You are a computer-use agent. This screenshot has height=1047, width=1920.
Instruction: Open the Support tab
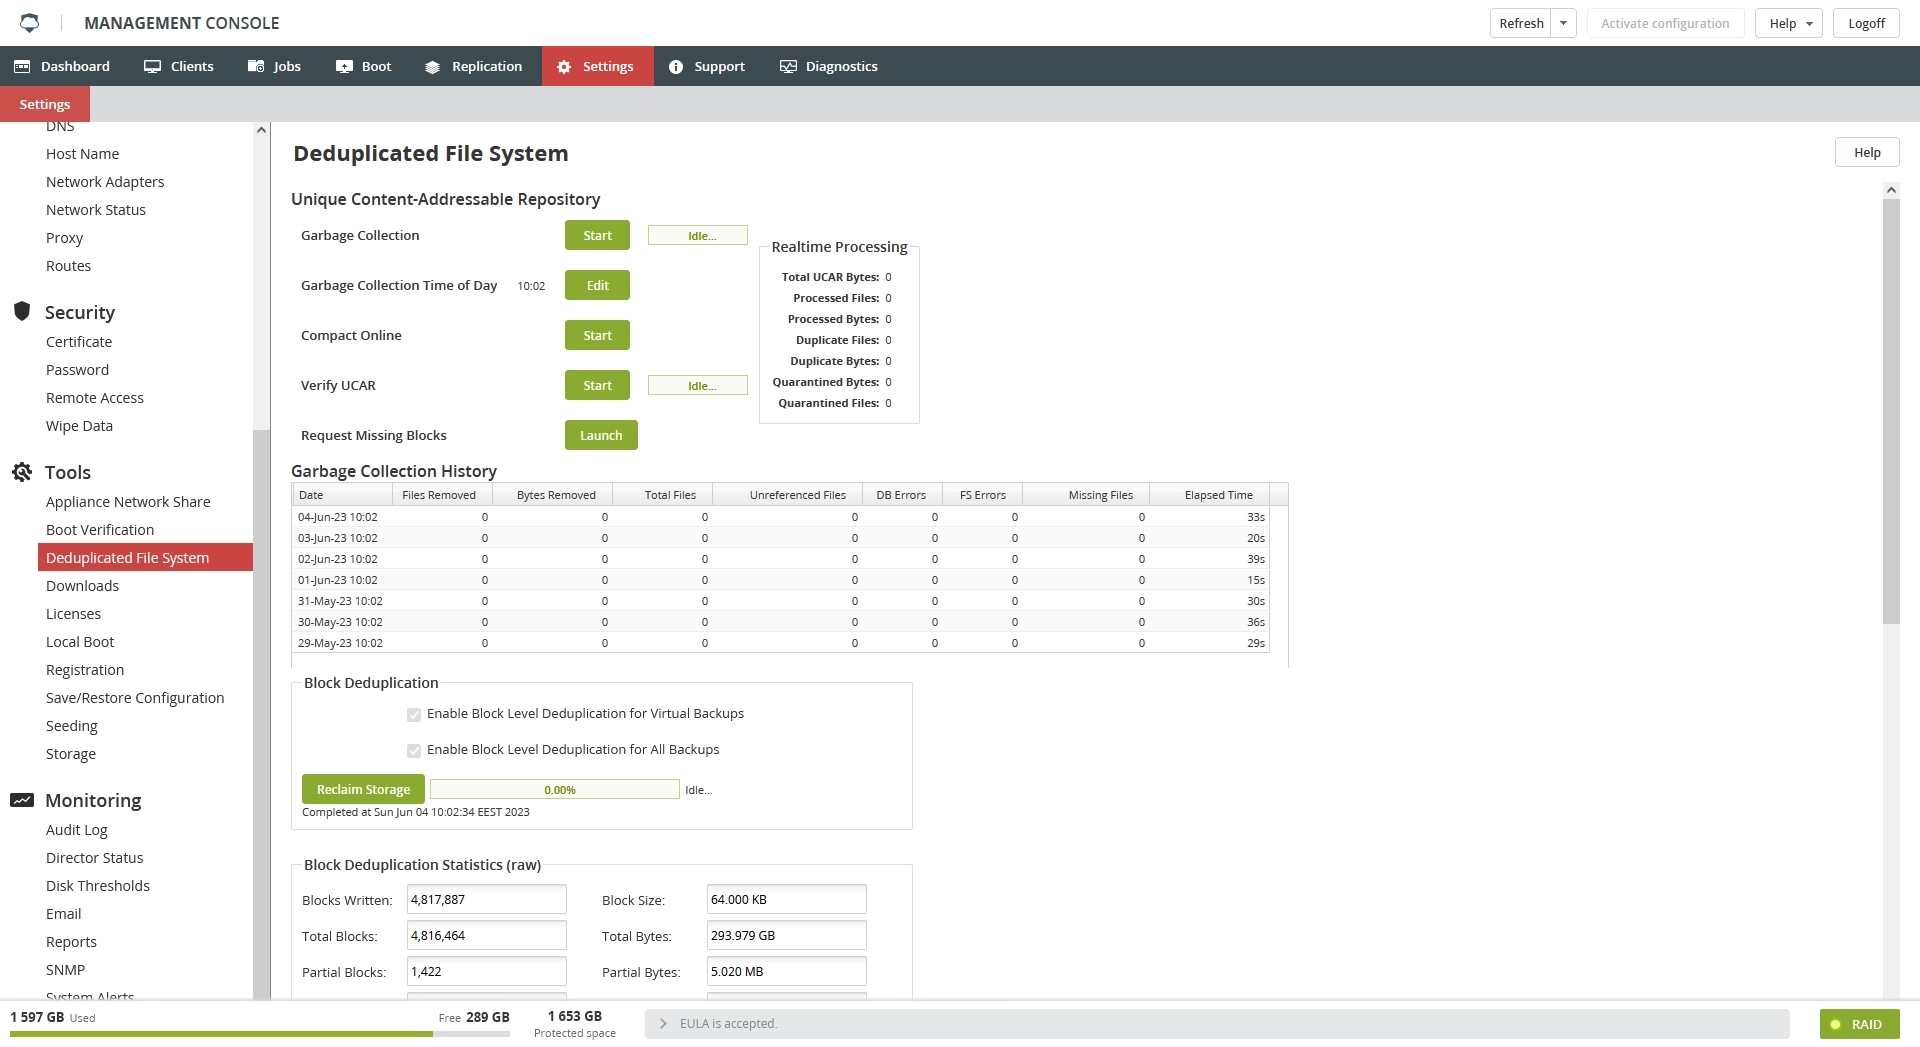707,66
